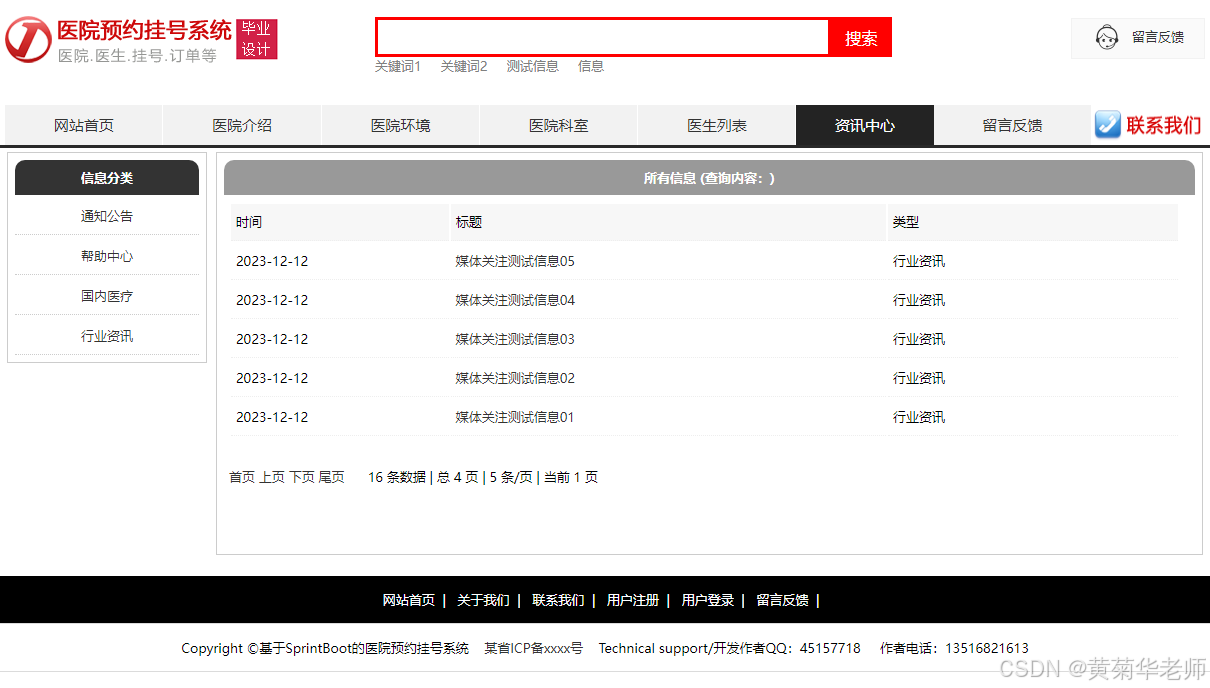Viewport: 1210px width, 688px height.
Task: Click the 类型 column header
Action: click(906, 222)
